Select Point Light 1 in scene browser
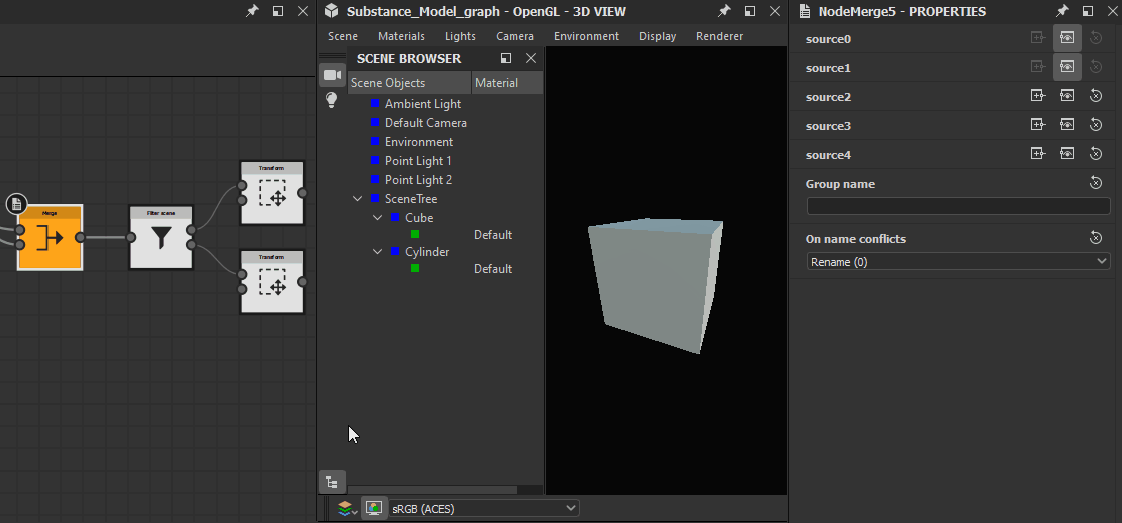 [x=418, y=161]
